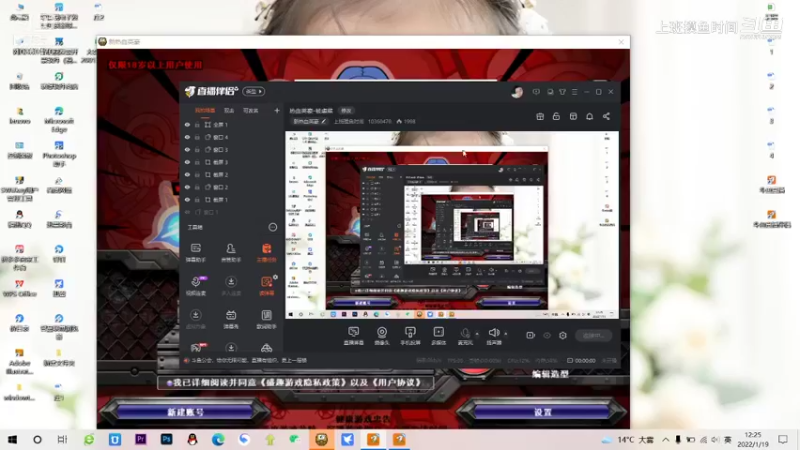Toggle the lock on the 截屏 3 source
Image resolution: width=800 pixels, height=450 pixels.
pyautogui.click(x=197, y=162)
